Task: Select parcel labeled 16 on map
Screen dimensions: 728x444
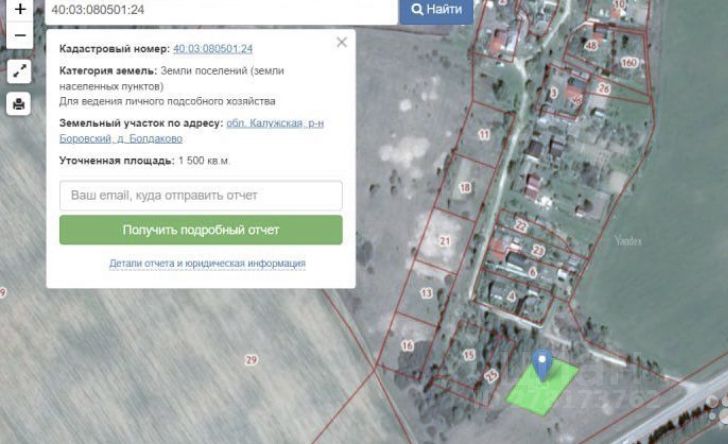Action: click(407, 346)
